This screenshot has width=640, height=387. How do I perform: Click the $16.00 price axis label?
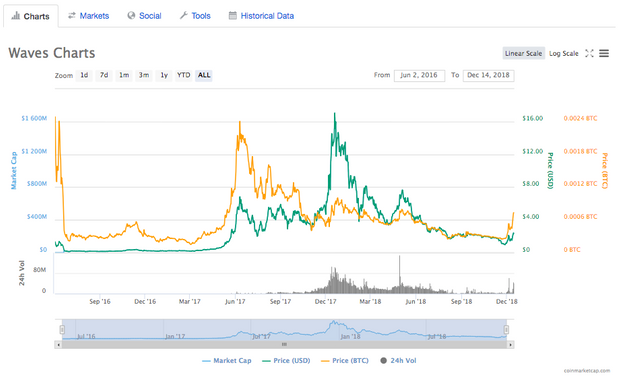coord(533,118)
